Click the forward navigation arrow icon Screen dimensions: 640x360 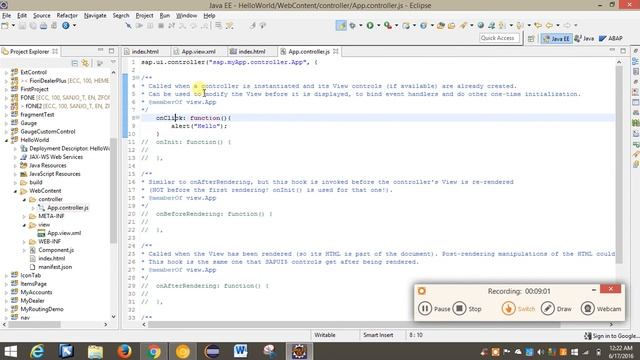(x=567, y=26)
